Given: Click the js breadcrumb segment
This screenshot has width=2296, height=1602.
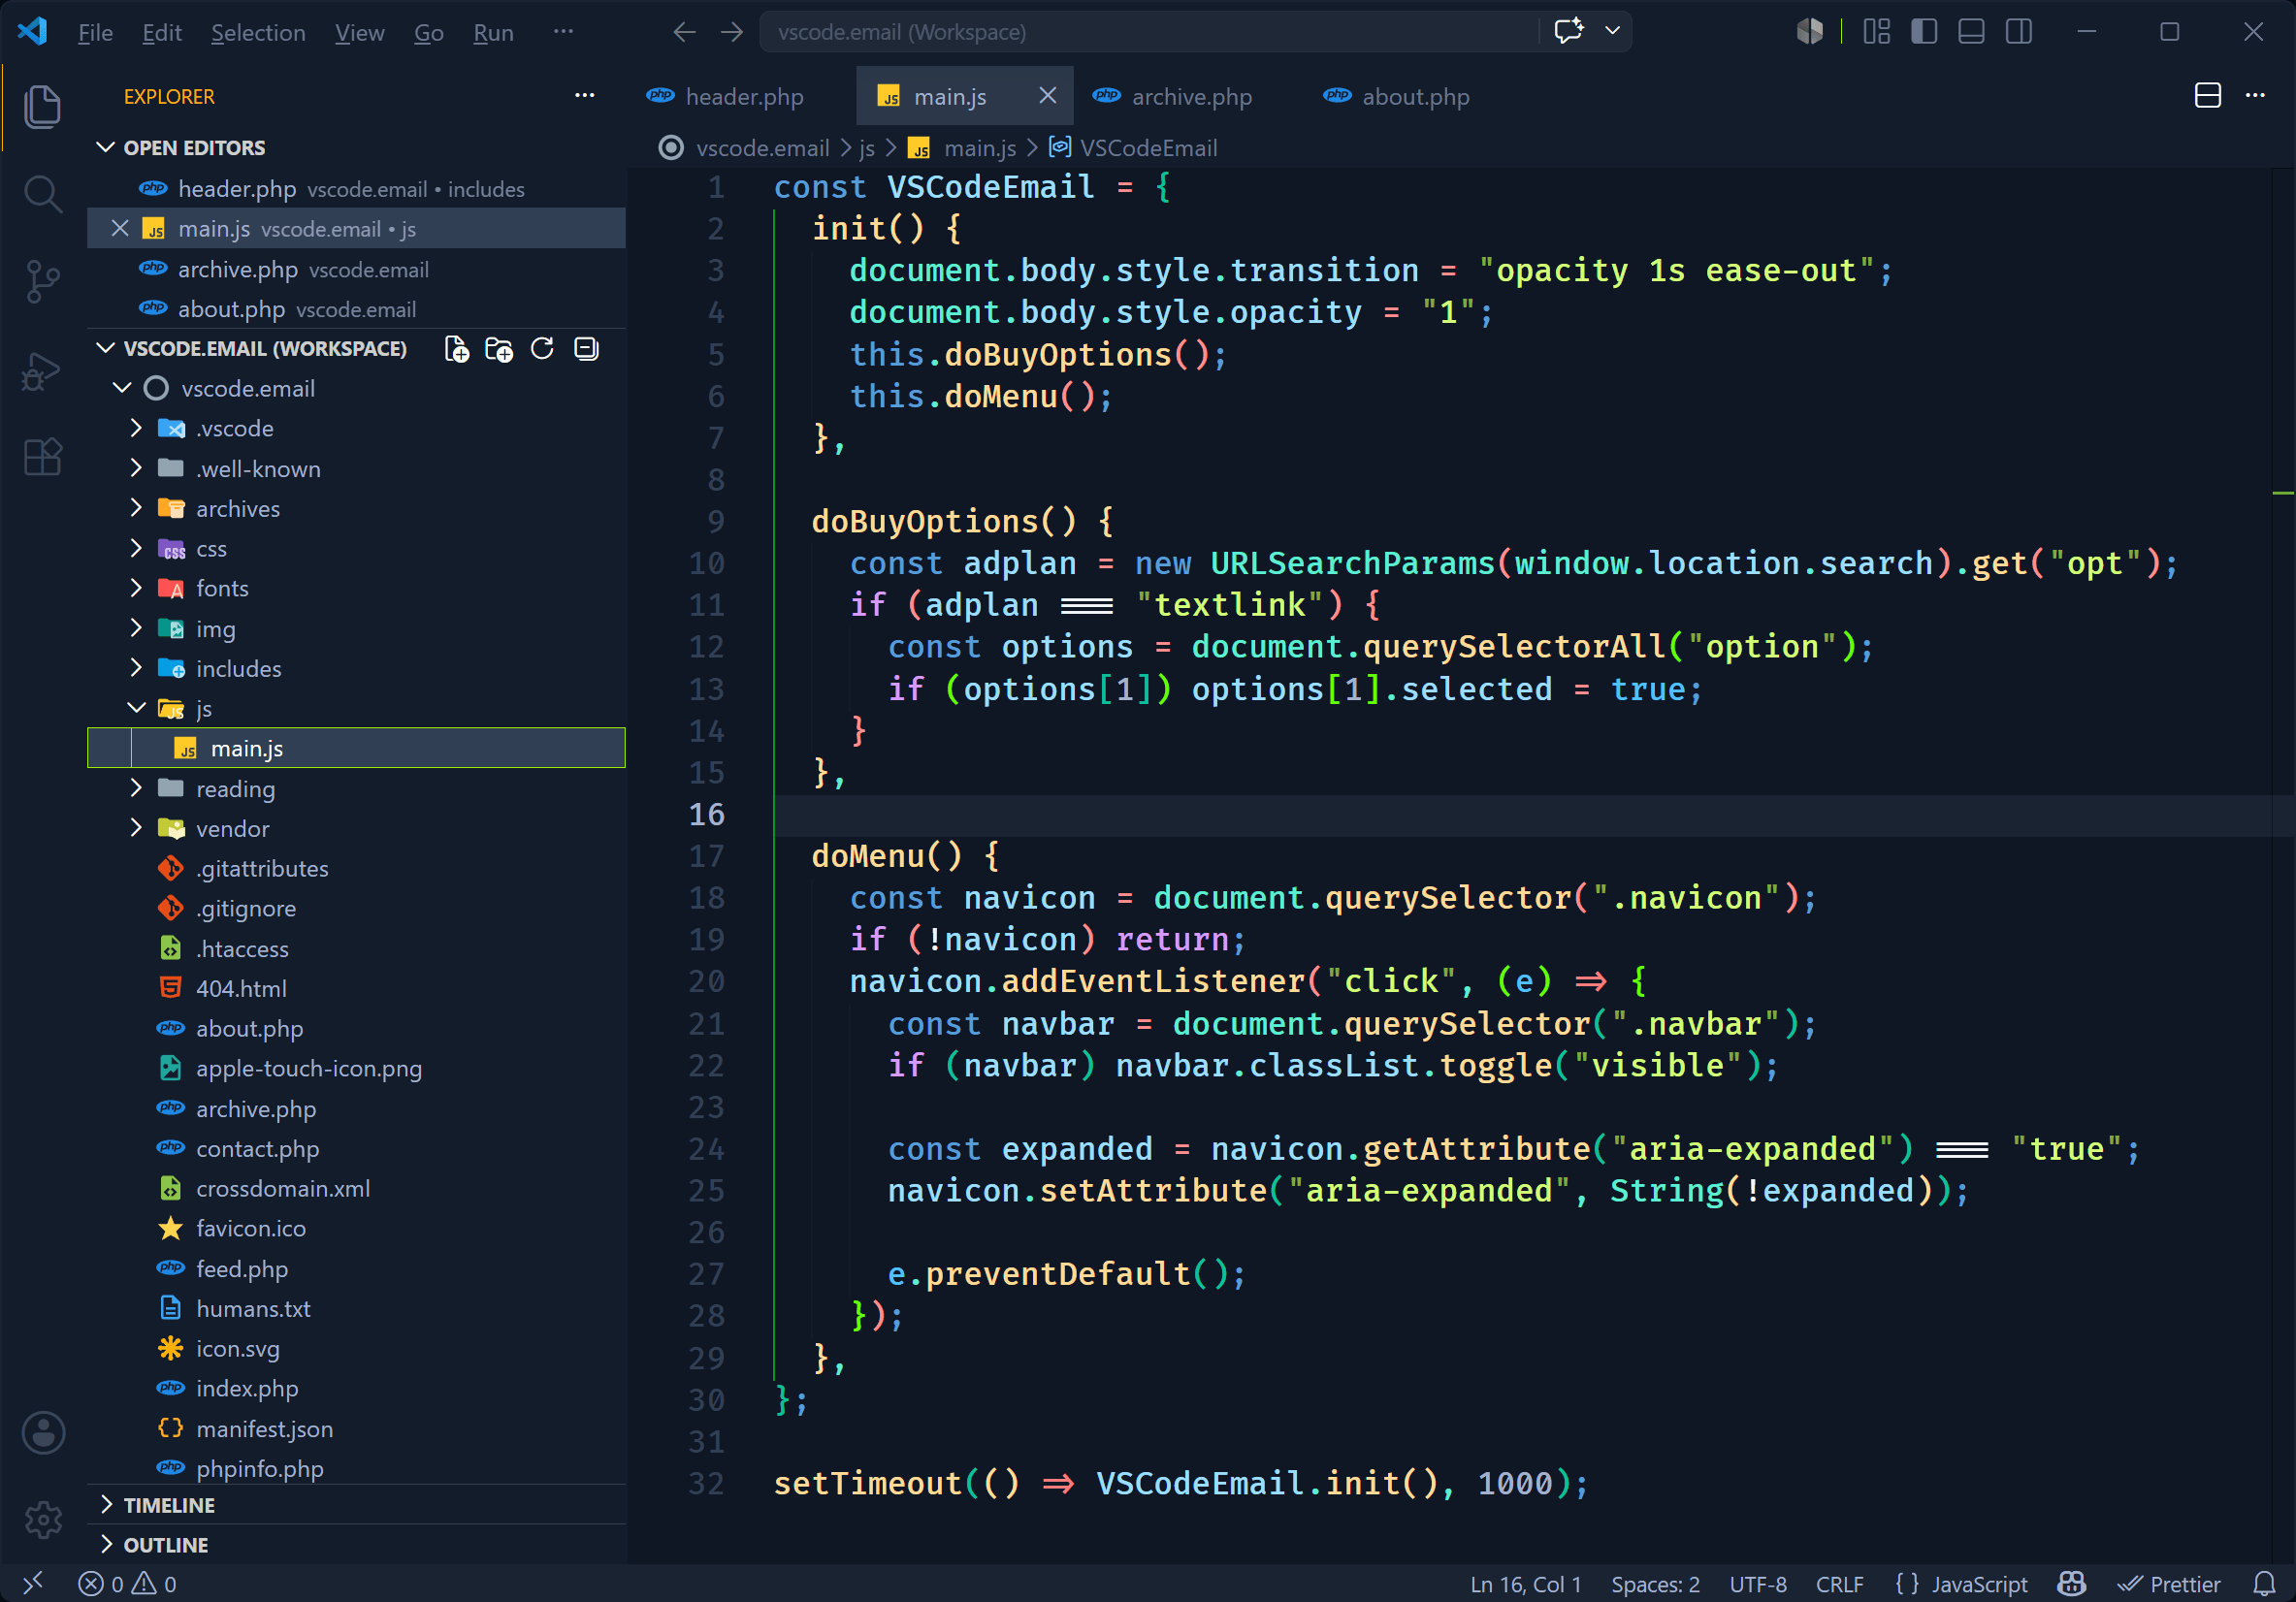Looking at the screenshot, I should 867,148.
